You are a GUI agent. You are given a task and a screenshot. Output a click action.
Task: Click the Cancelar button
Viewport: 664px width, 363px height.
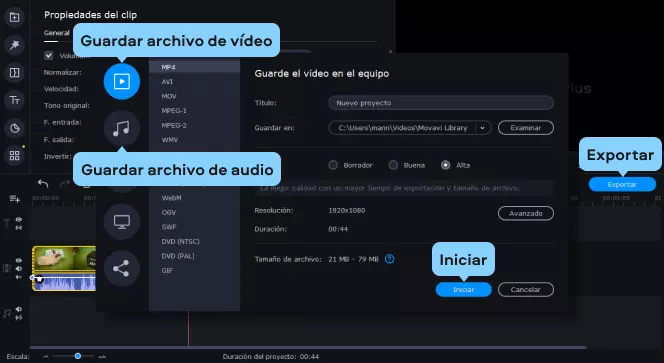pyautogui.click(x=526, y=290)
